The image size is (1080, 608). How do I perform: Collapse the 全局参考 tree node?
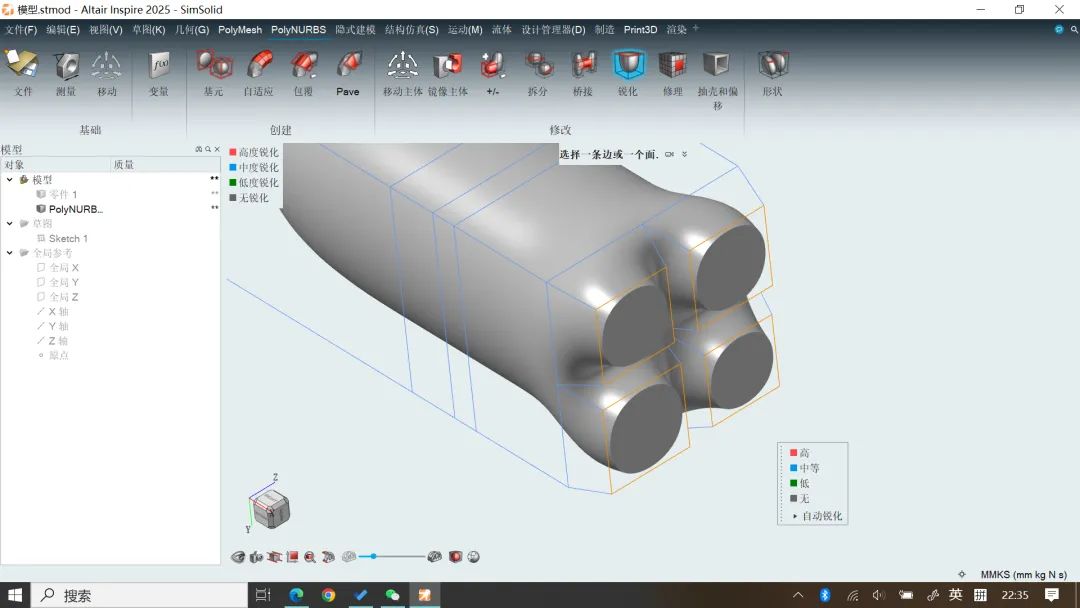[x=10, y=253]
